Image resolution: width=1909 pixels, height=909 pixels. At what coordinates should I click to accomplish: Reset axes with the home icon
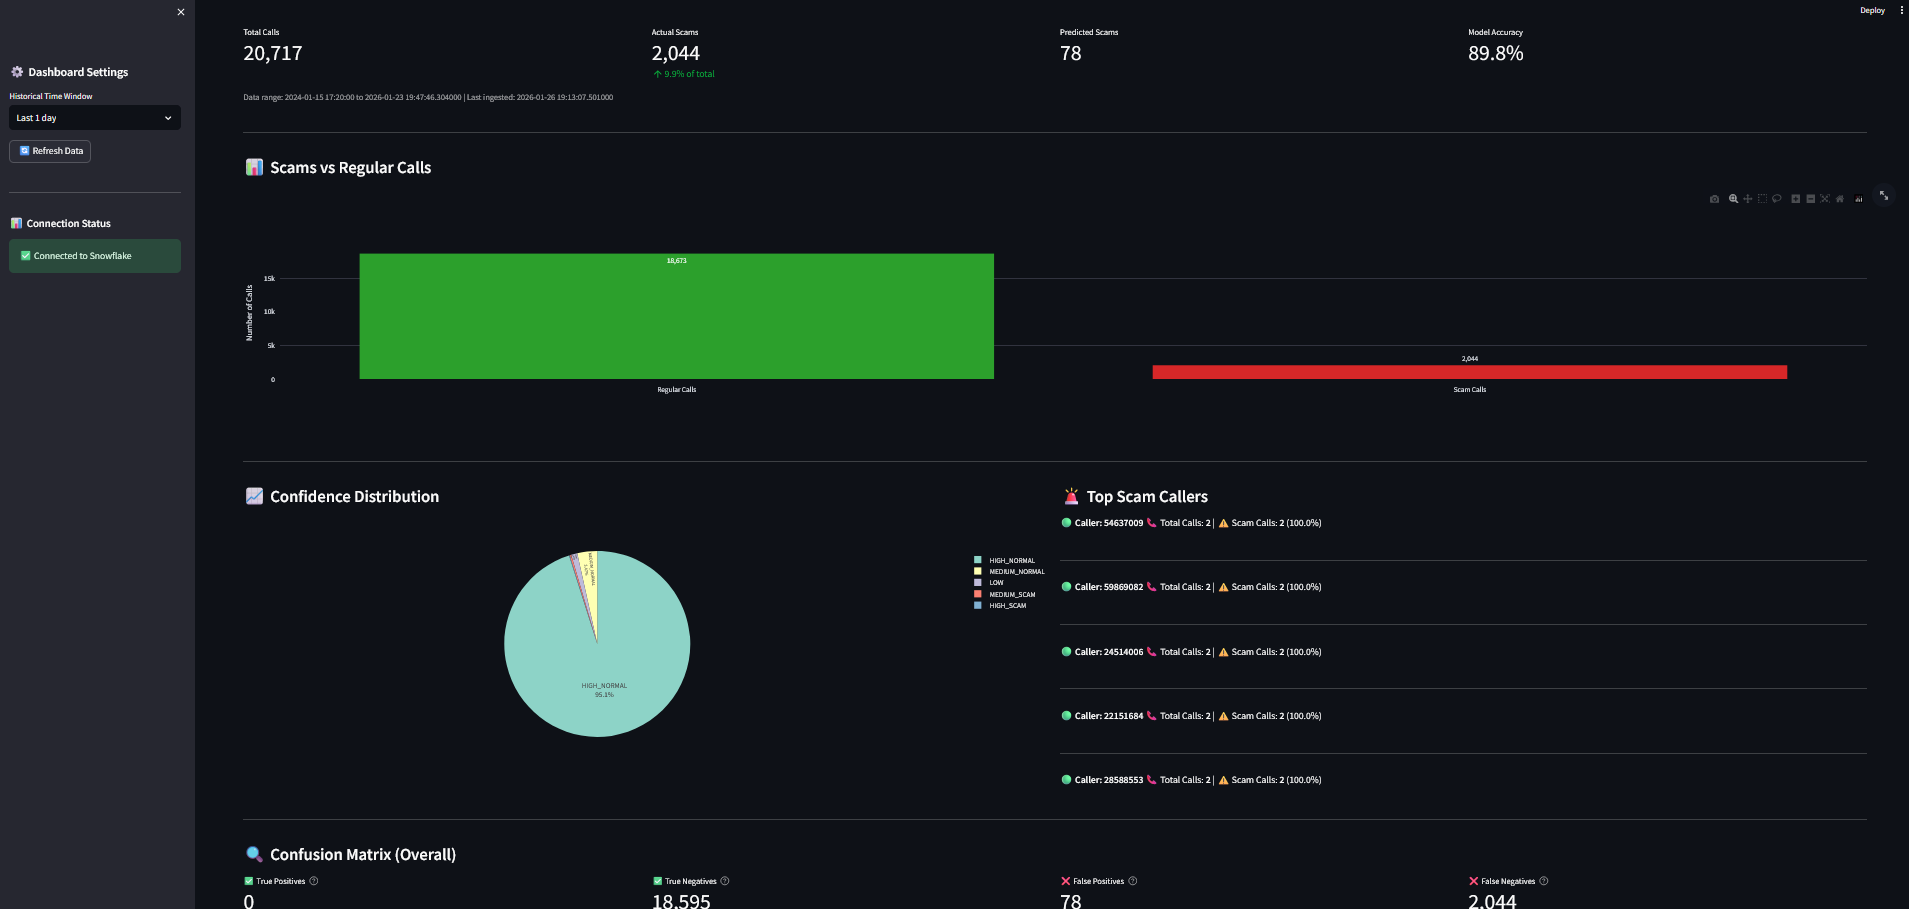click(1840, 199)
